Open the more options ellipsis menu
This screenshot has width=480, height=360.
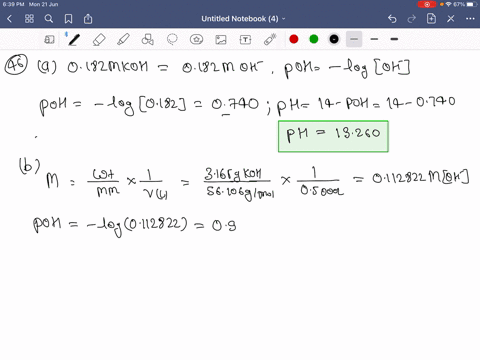coord(470,19)
